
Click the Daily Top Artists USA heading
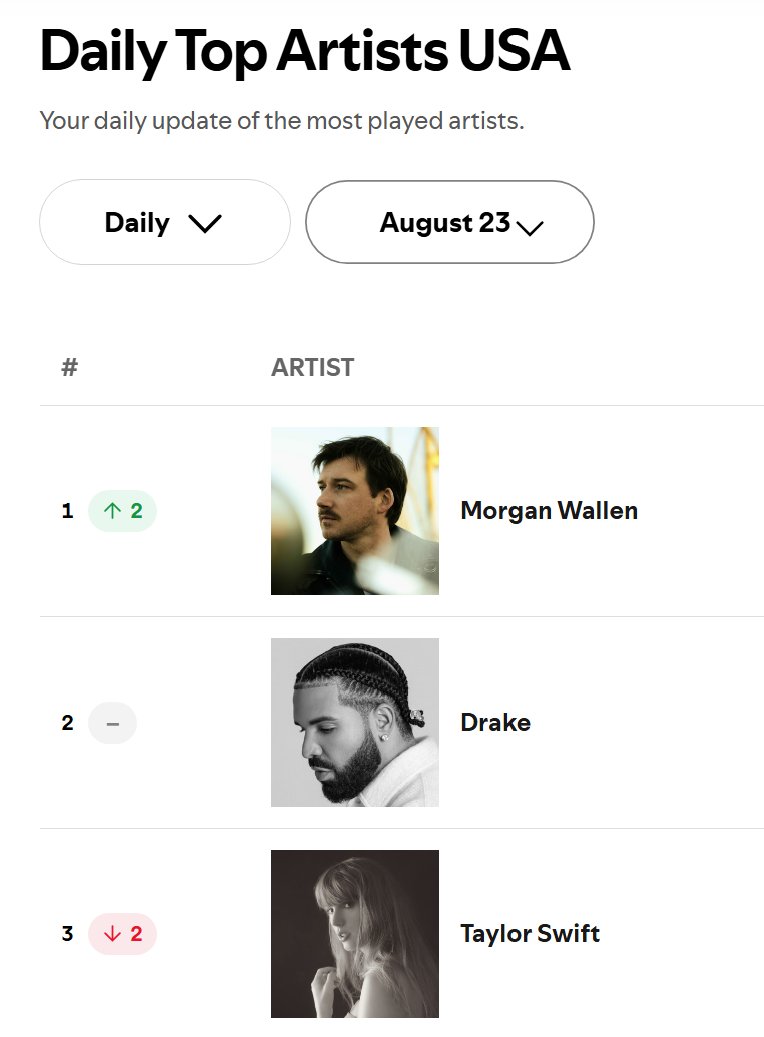305,52
